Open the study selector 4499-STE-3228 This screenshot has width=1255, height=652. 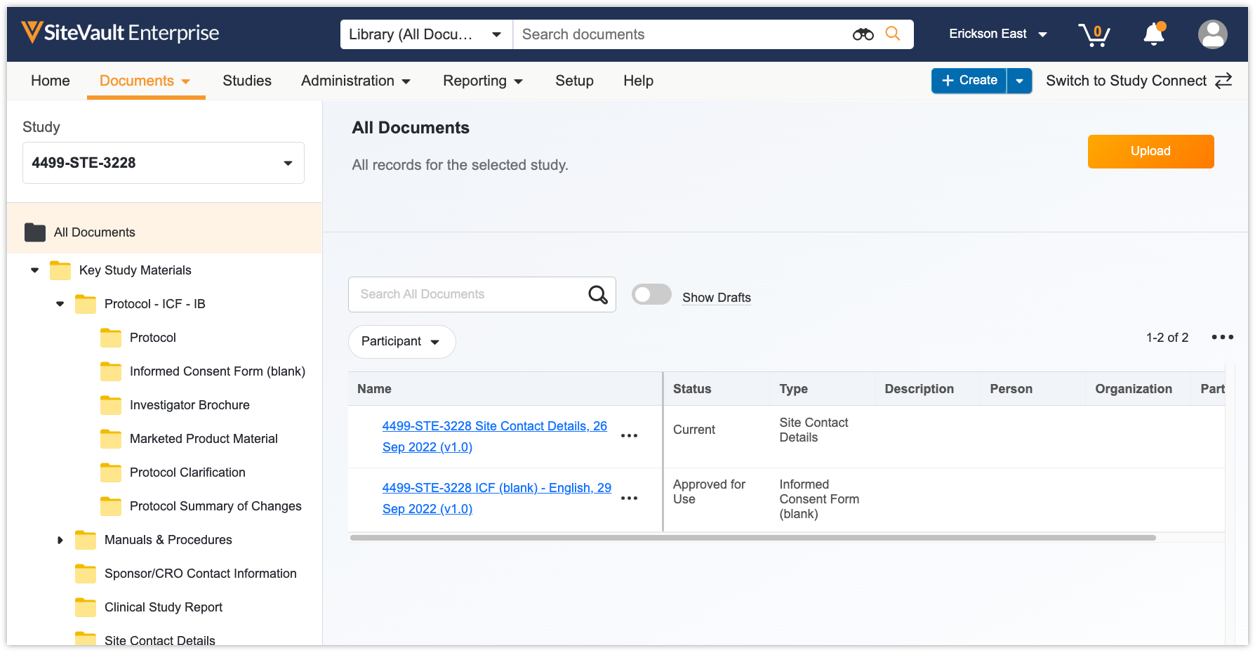coord(164,163)
